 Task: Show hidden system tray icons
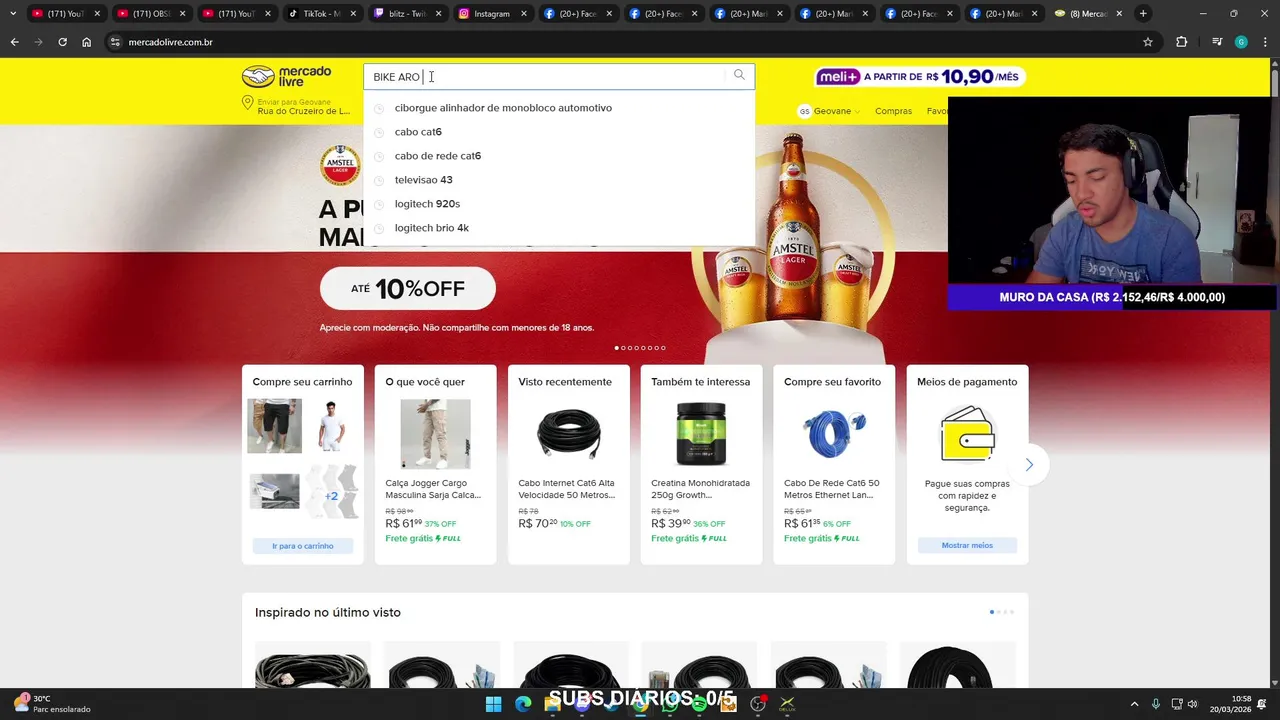click(x=1134, y=704)
